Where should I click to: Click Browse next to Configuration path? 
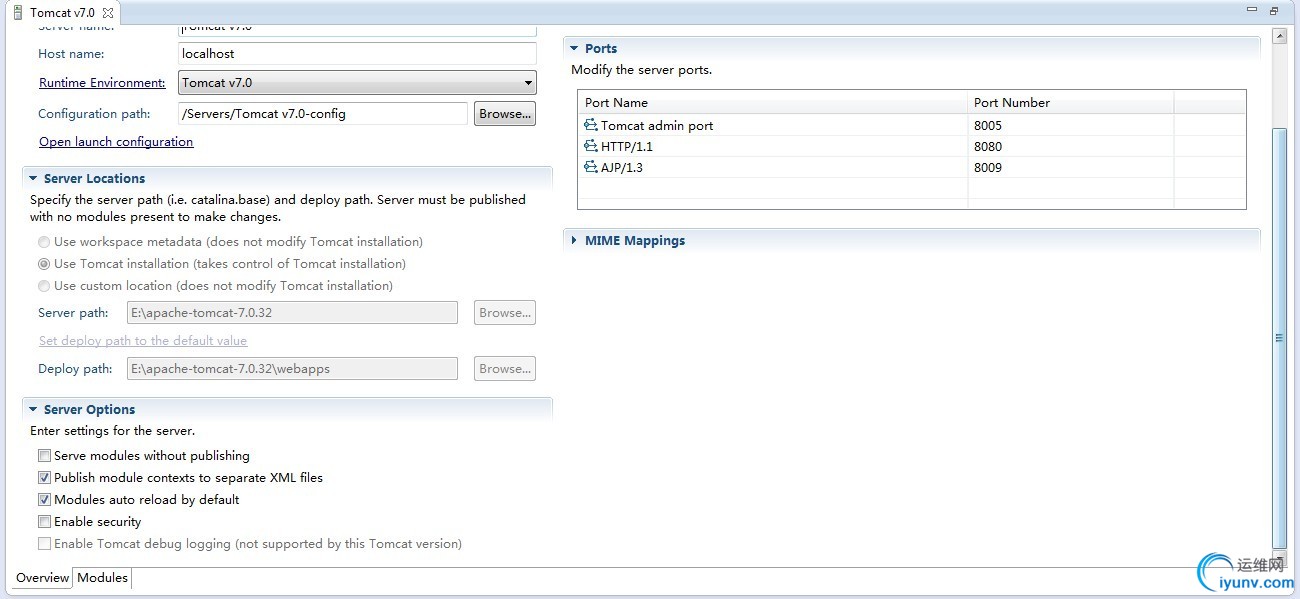click(505, 114)
